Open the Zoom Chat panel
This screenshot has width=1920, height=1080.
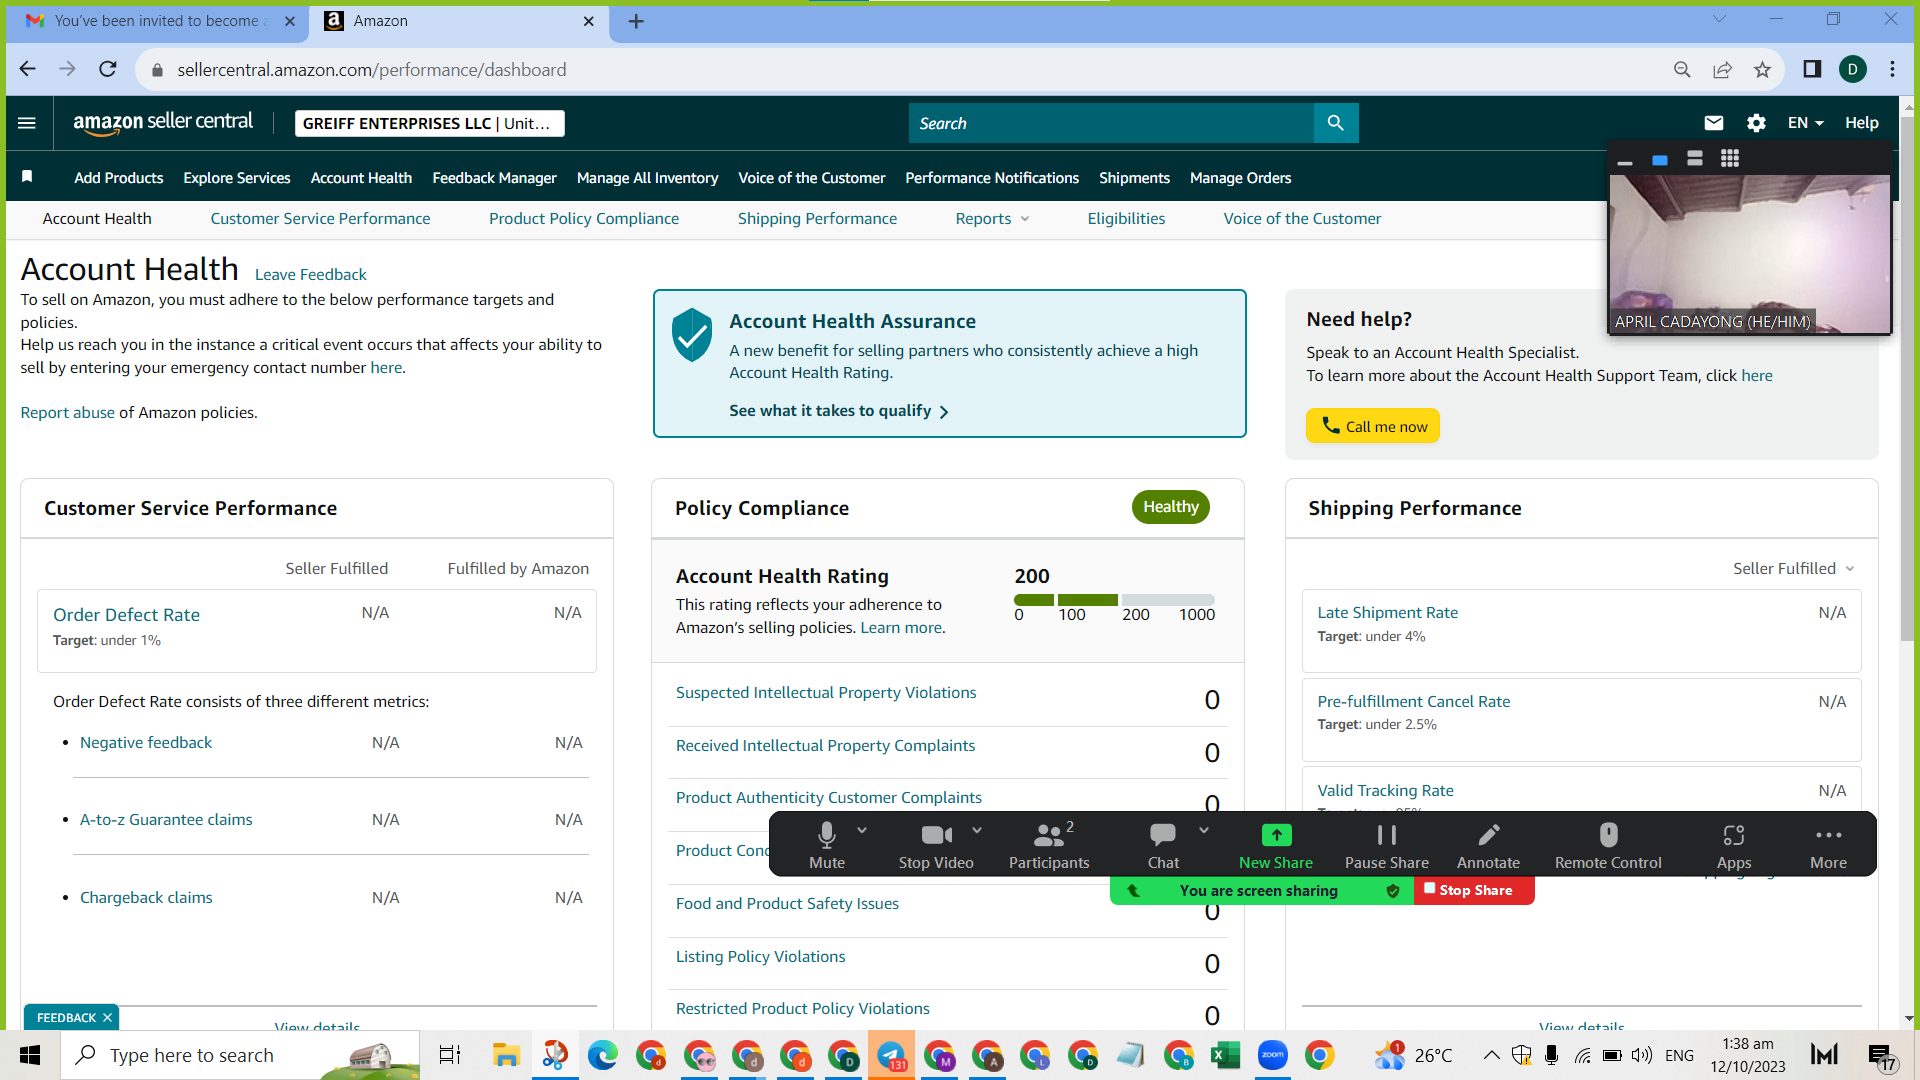[1163, 845]
